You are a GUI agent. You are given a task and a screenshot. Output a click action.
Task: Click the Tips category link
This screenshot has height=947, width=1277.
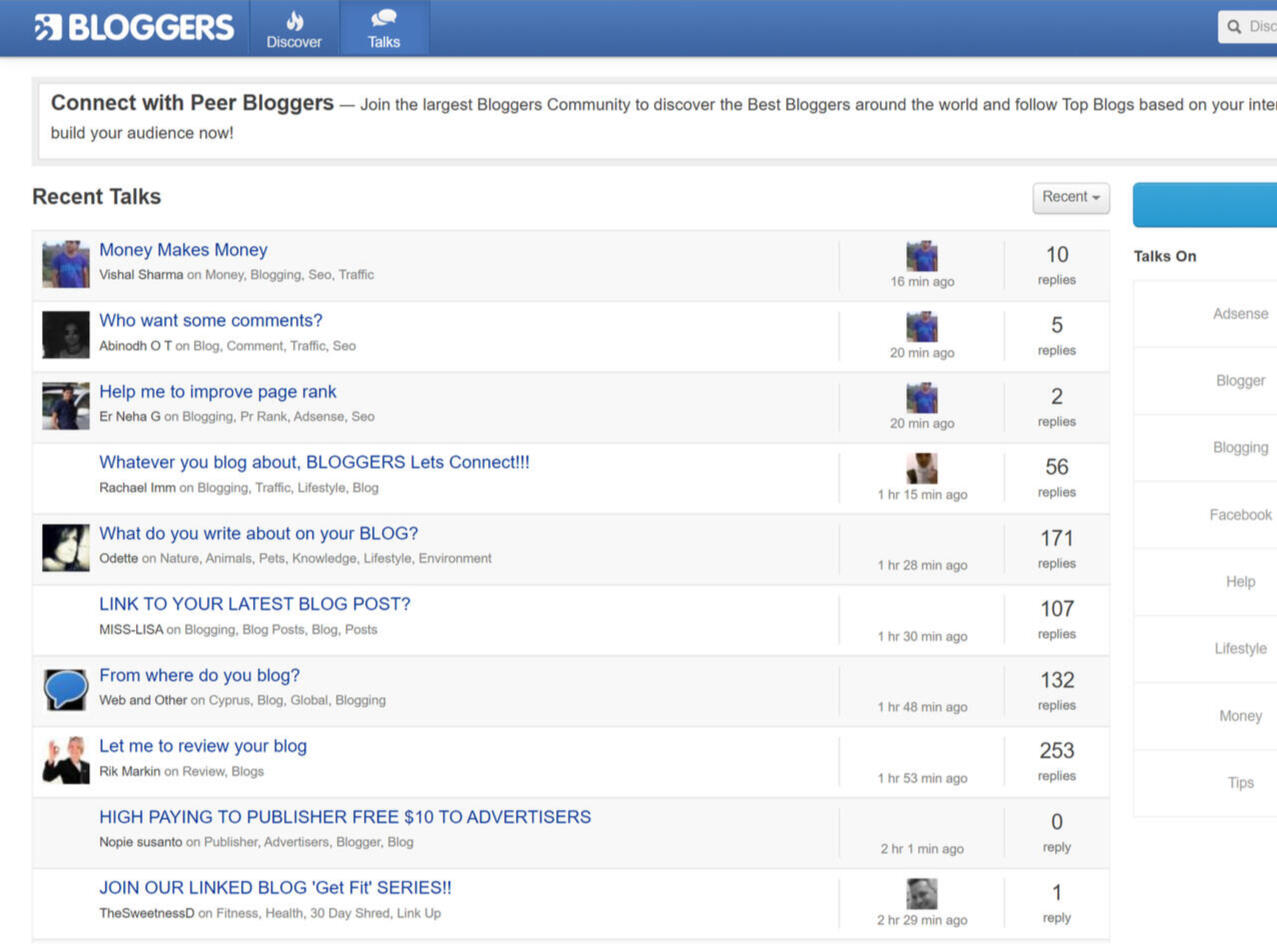1240,783
